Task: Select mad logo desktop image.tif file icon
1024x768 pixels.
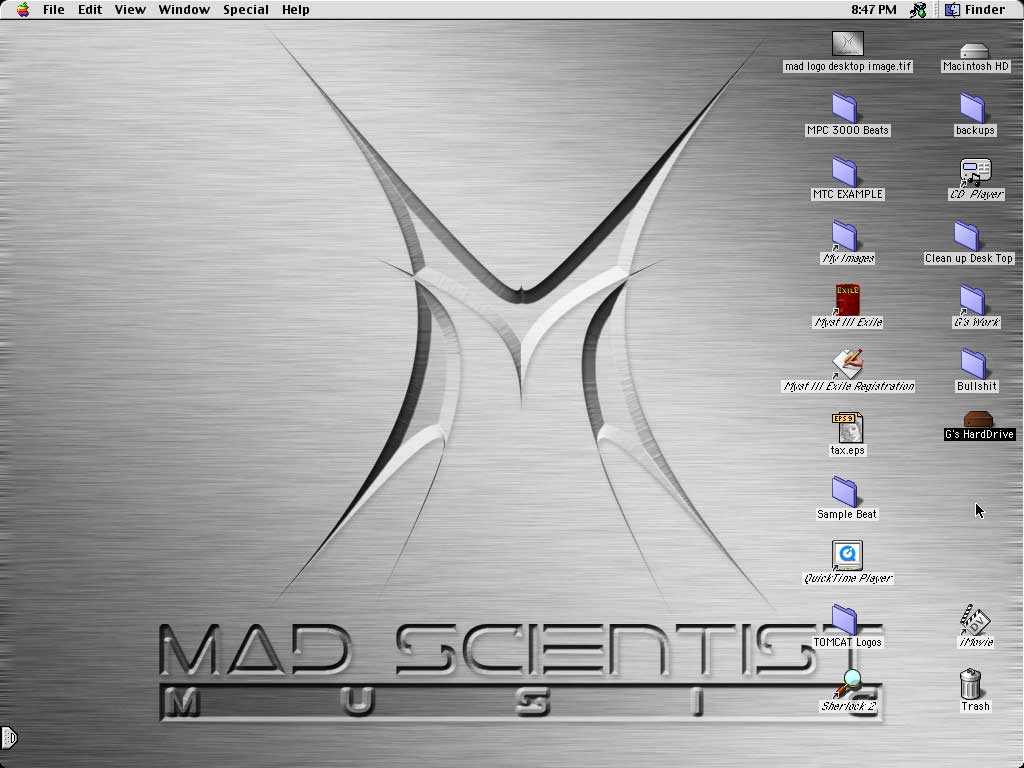Action: pyautogui.click(x=848, y=44)
